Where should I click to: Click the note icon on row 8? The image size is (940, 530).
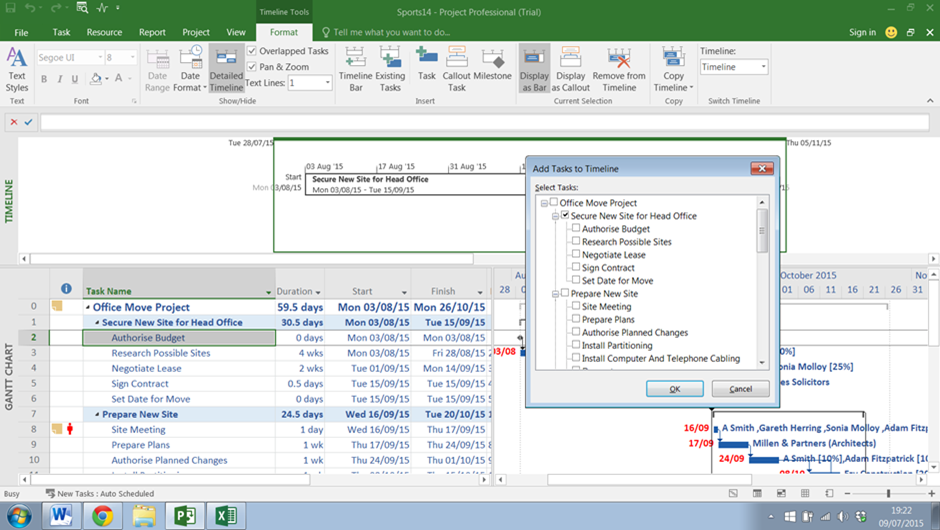tap(57, 429)
